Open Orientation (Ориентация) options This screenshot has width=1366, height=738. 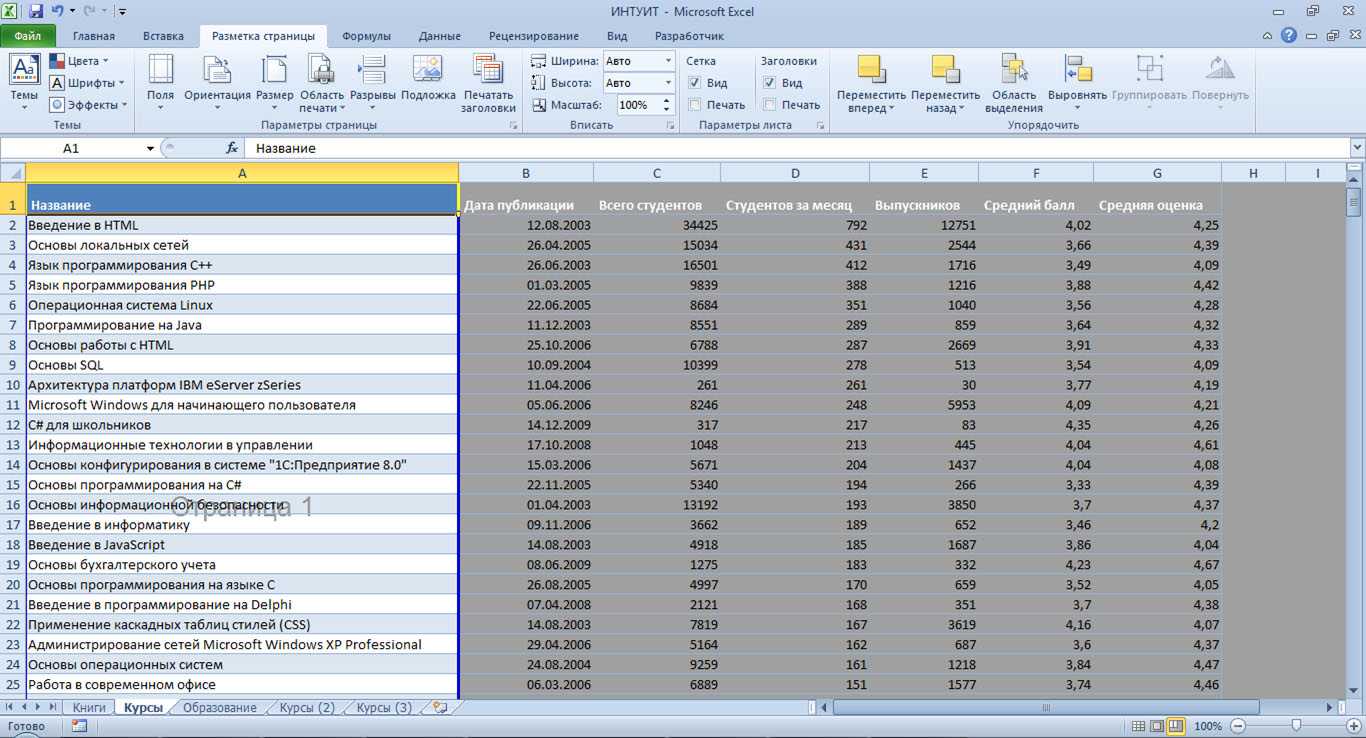pos(217,82)
